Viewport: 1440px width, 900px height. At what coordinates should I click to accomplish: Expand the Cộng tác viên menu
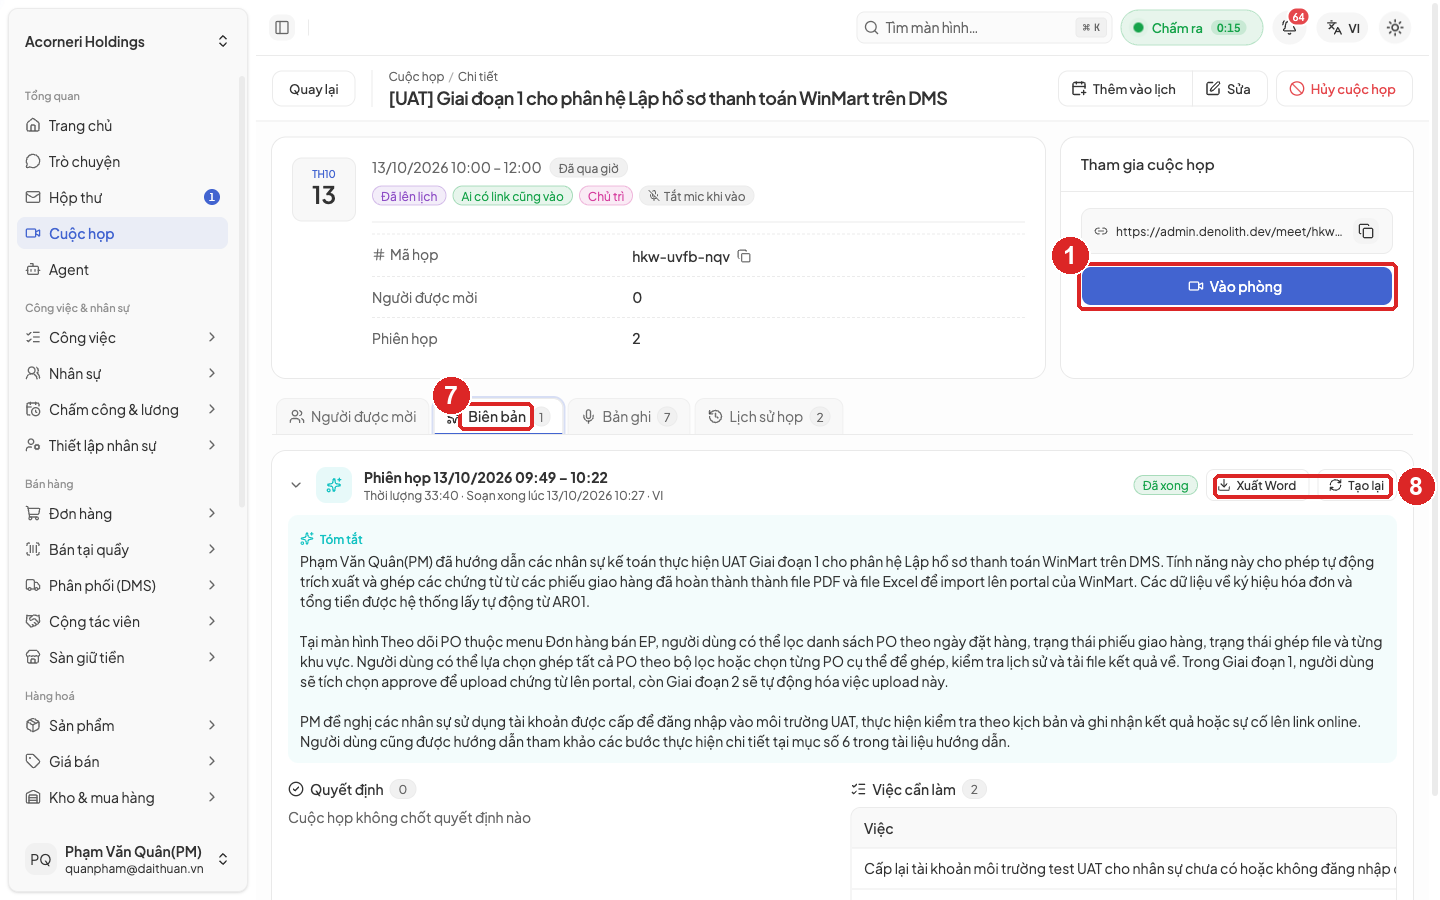(x=123, y=622)
